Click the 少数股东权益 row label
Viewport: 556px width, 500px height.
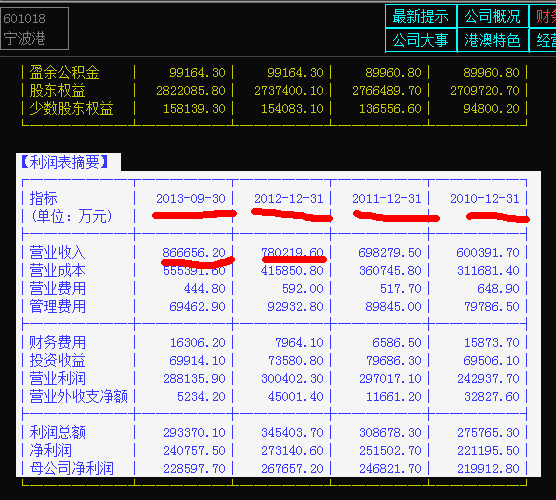click(71, 109)
